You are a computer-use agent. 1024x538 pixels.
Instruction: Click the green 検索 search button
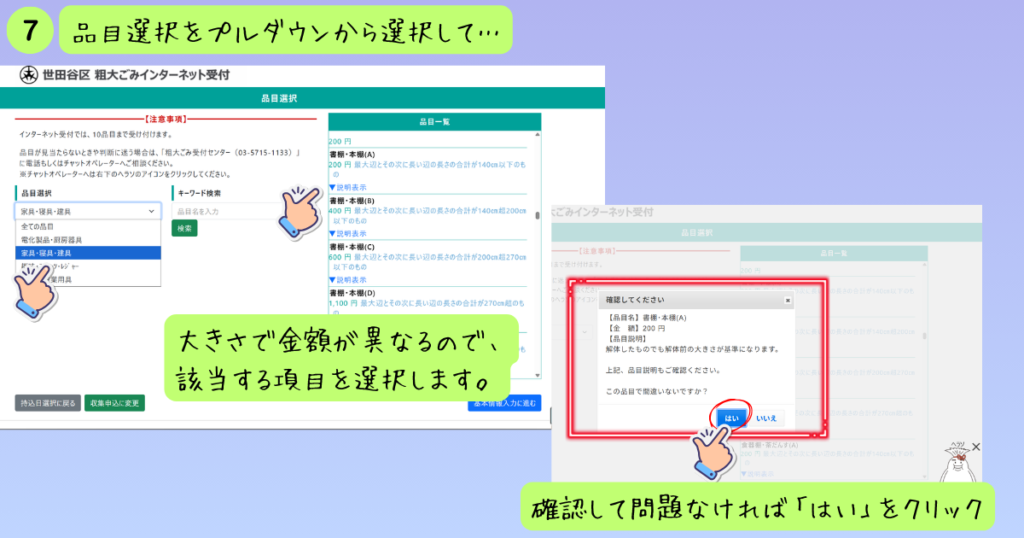[x=185, y=228]
